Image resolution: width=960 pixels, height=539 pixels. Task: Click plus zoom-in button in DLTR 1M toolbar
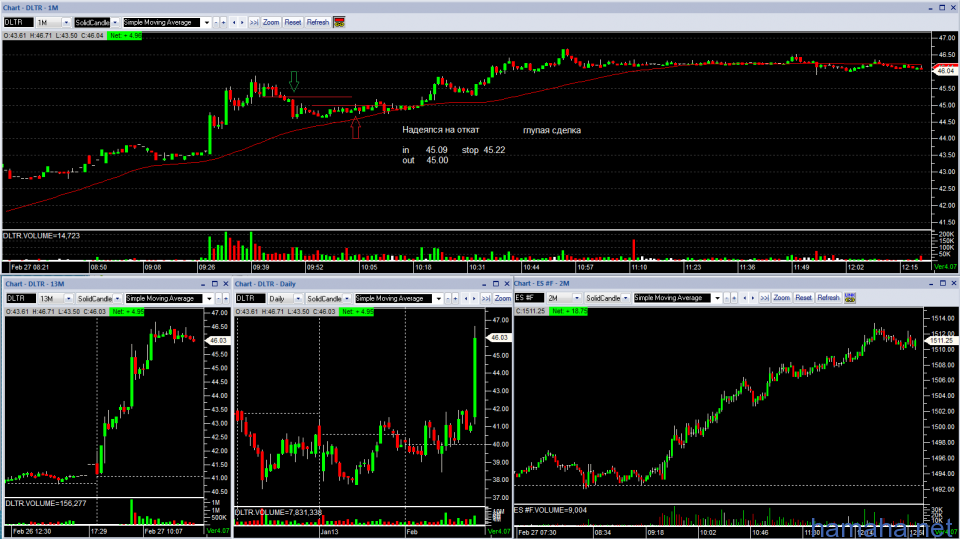223,22
